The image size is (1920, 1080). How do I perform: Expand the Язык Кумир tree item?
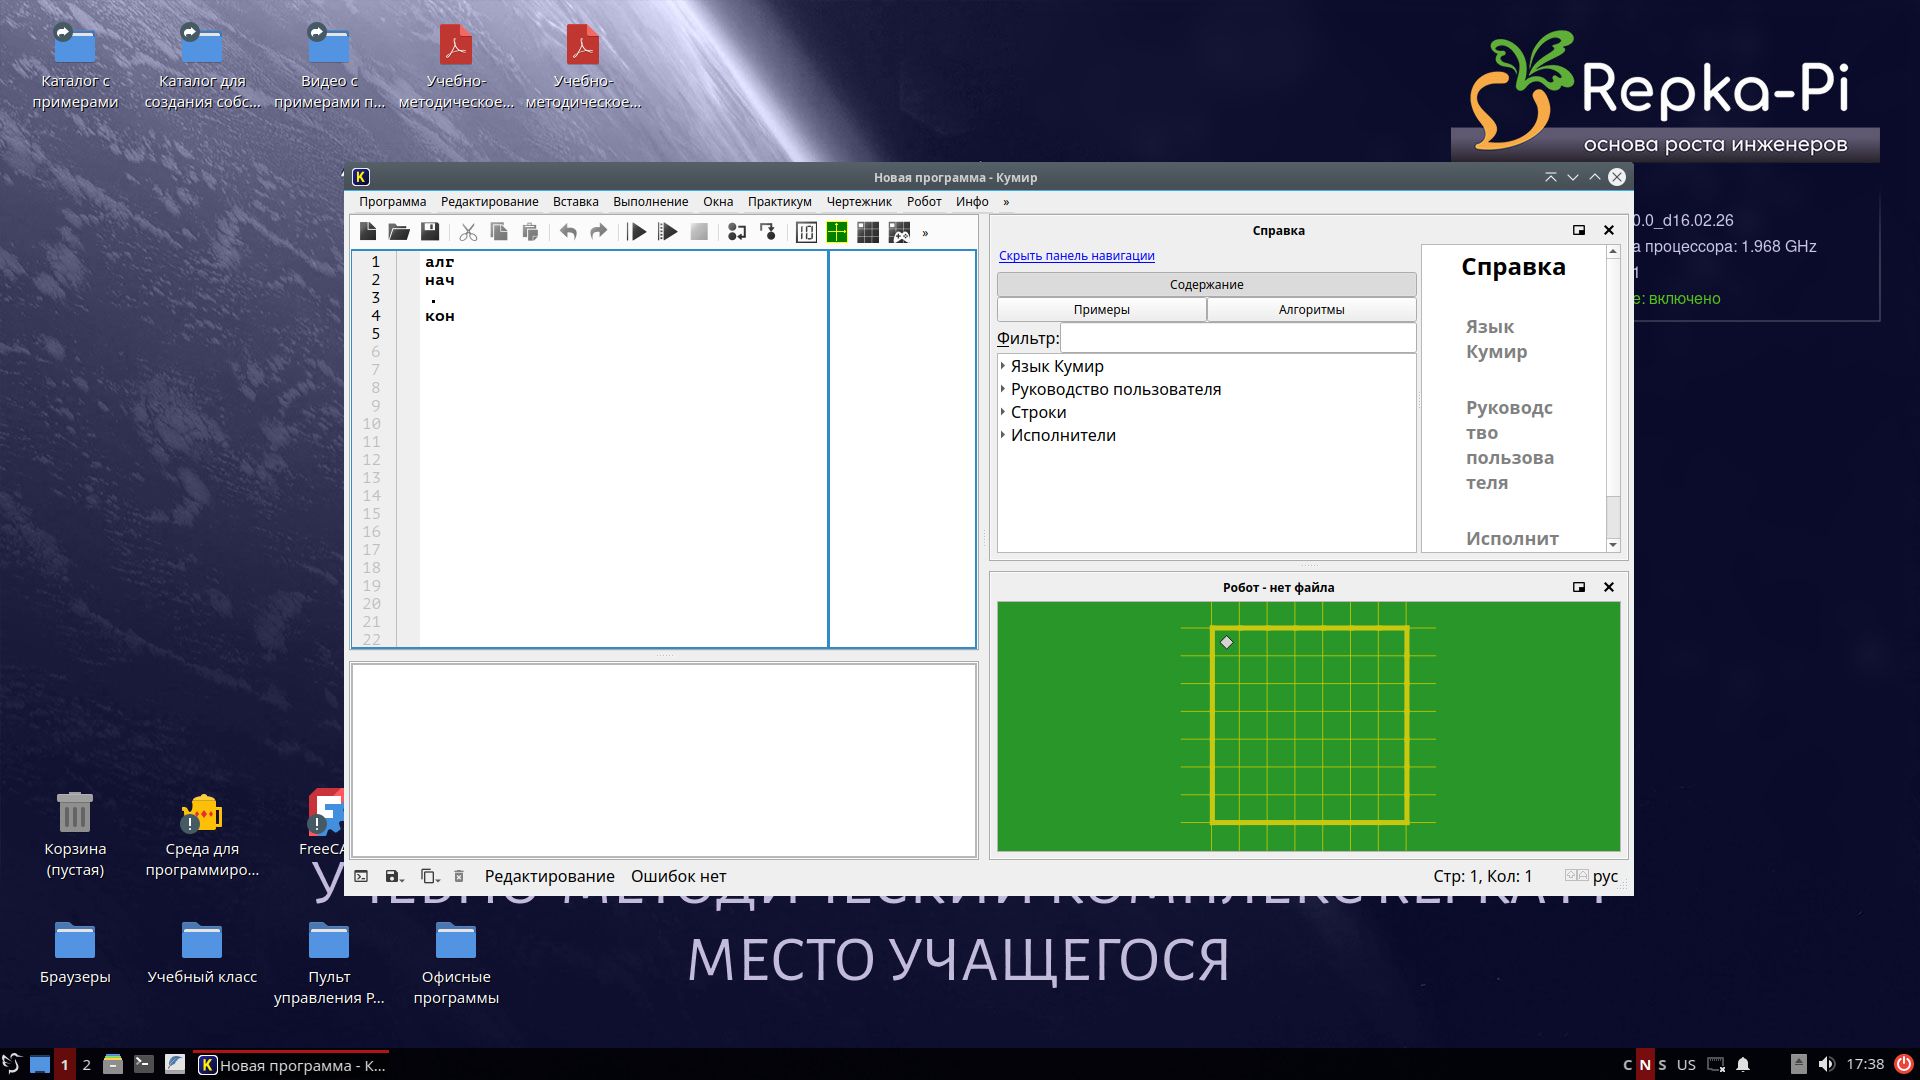1003,366
